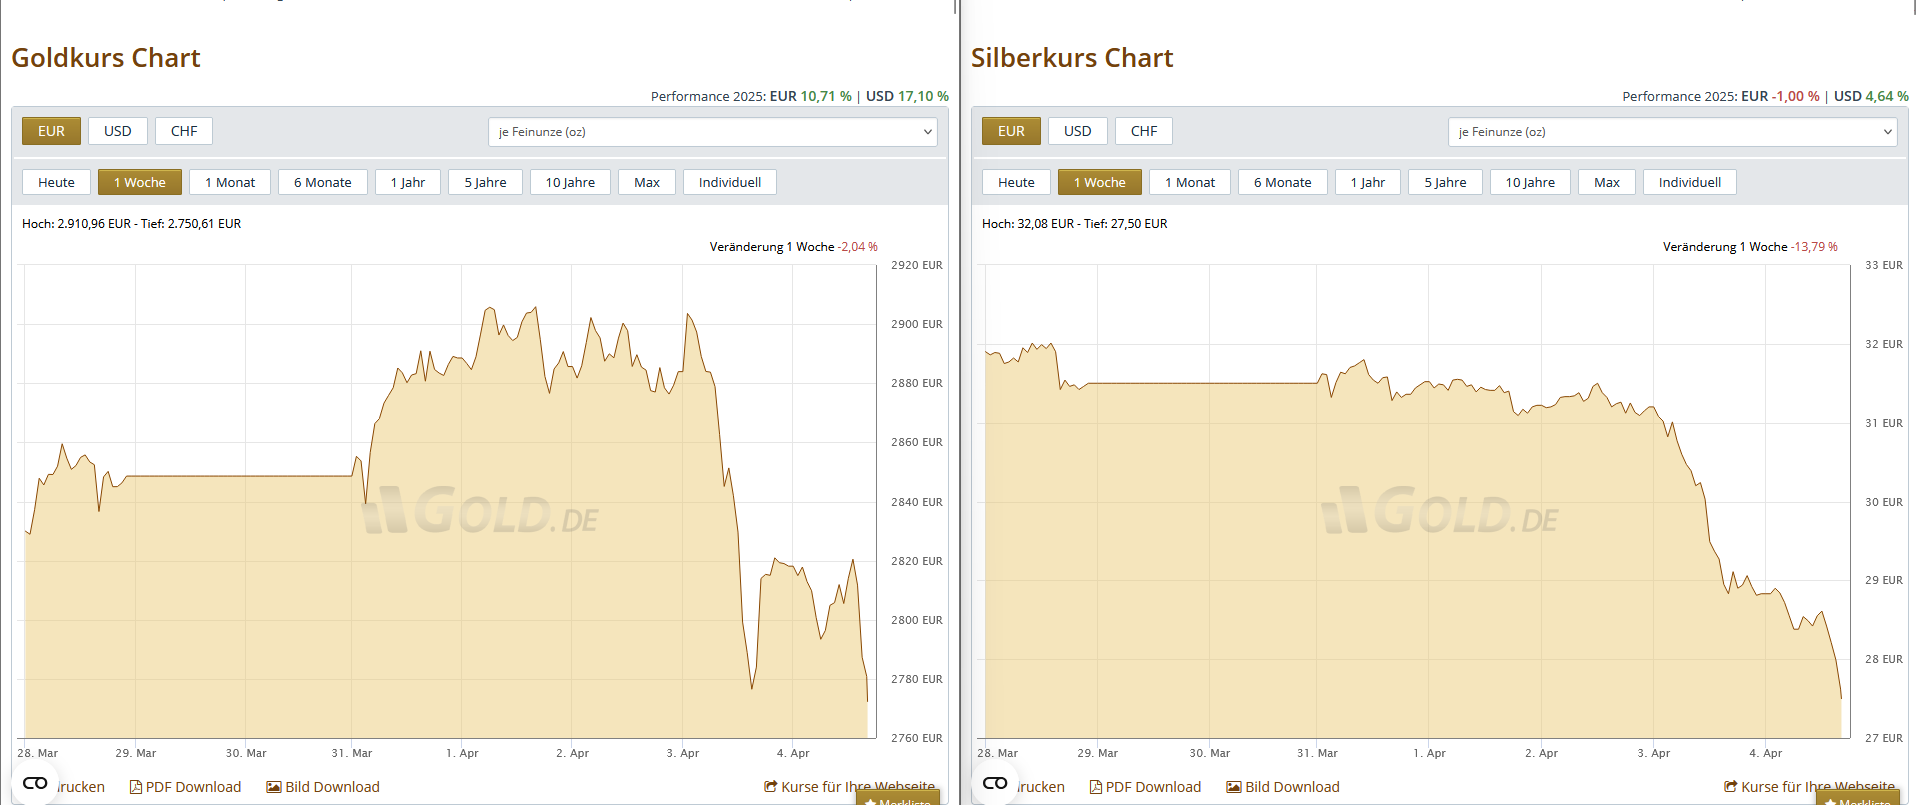Viewport: 1919px width, 805px height.
Task: Click '3. Apr' date label in Silberkurs chart
Action: point(1654,753)
